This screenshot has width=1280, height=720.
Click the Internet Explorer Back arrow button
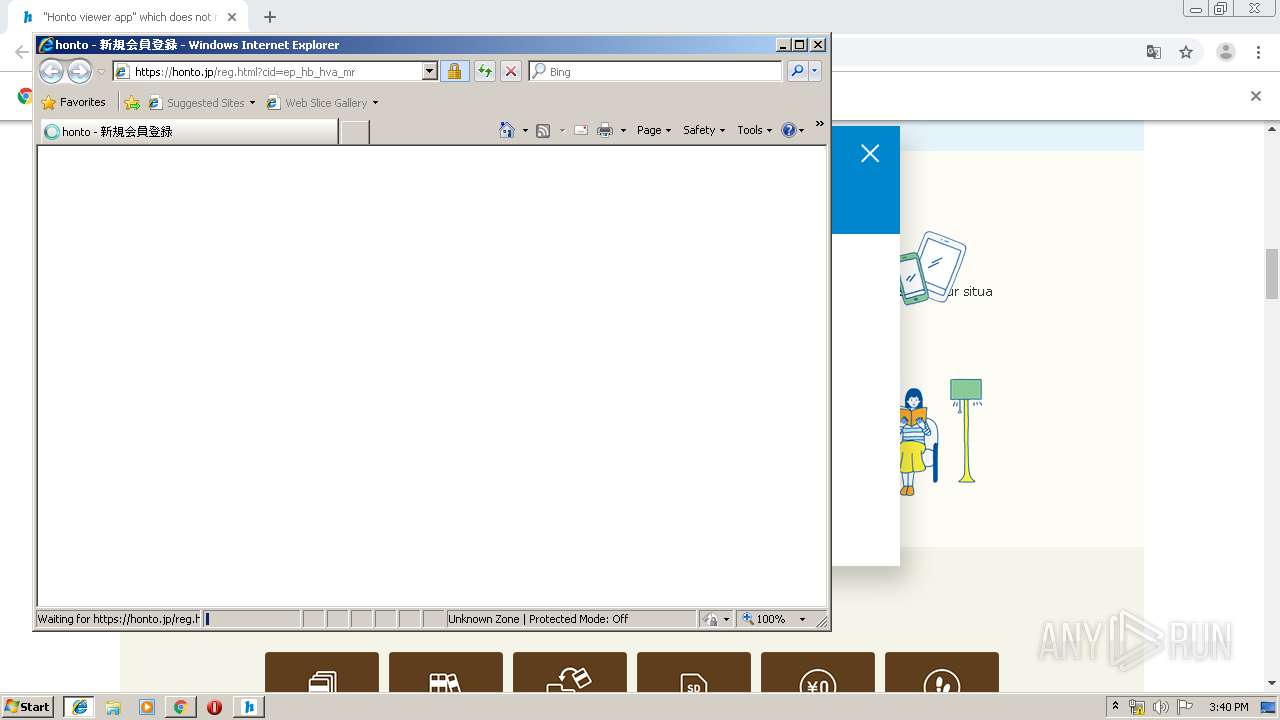pos(52,71)
